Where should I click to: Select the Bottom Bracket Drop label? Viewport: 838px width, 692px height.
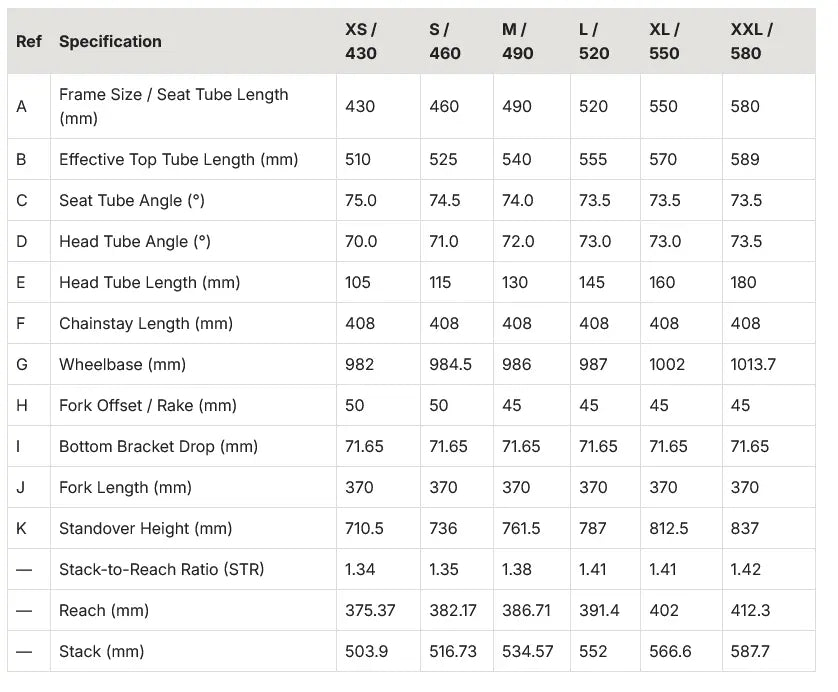159,447
